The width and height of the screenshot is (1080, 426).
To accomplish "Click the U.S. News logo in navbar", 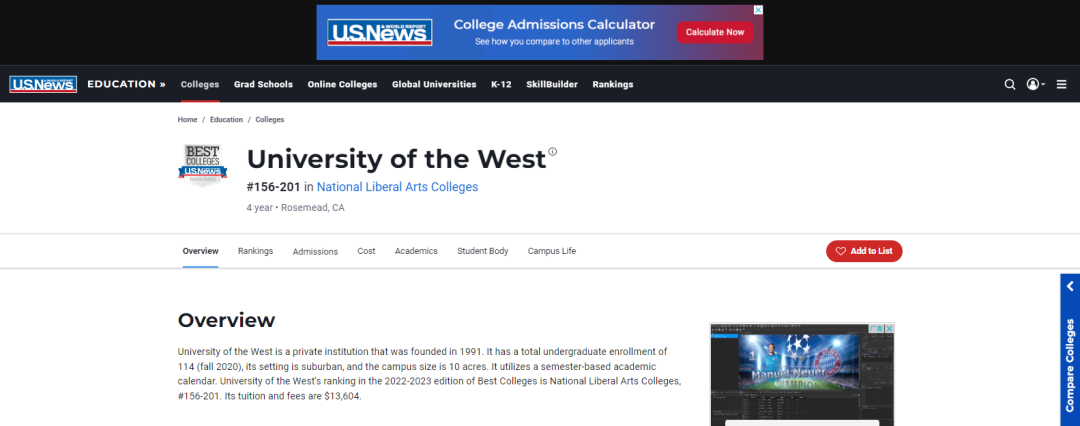I will [x=43, y=85].
